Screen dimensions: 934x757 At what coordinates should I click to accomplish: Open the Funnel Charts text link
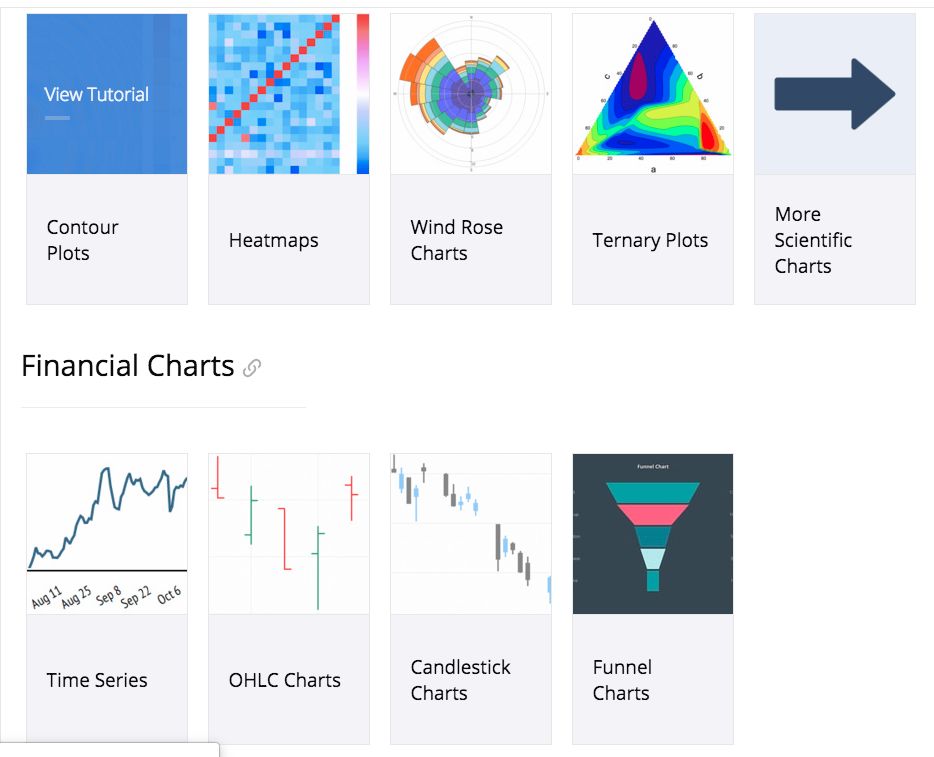pyautogui.click(x=622, y=680)
